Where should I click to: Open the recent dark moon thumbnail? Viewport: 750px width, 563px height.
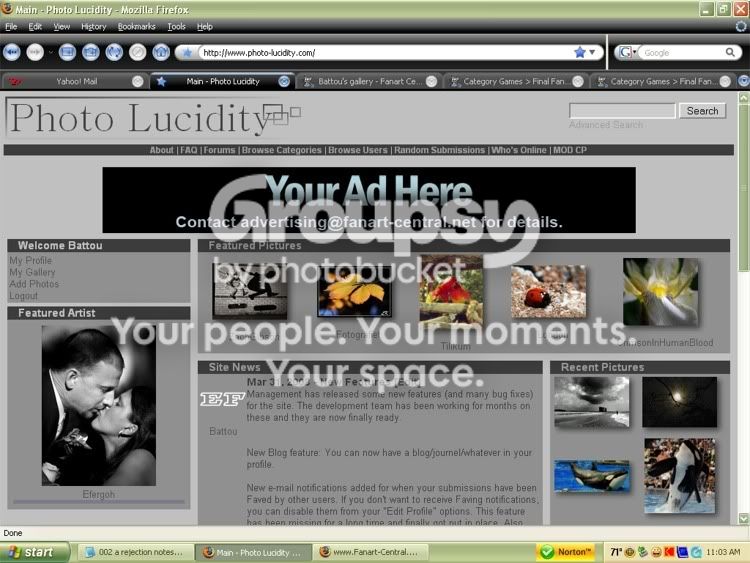point(680,402)
